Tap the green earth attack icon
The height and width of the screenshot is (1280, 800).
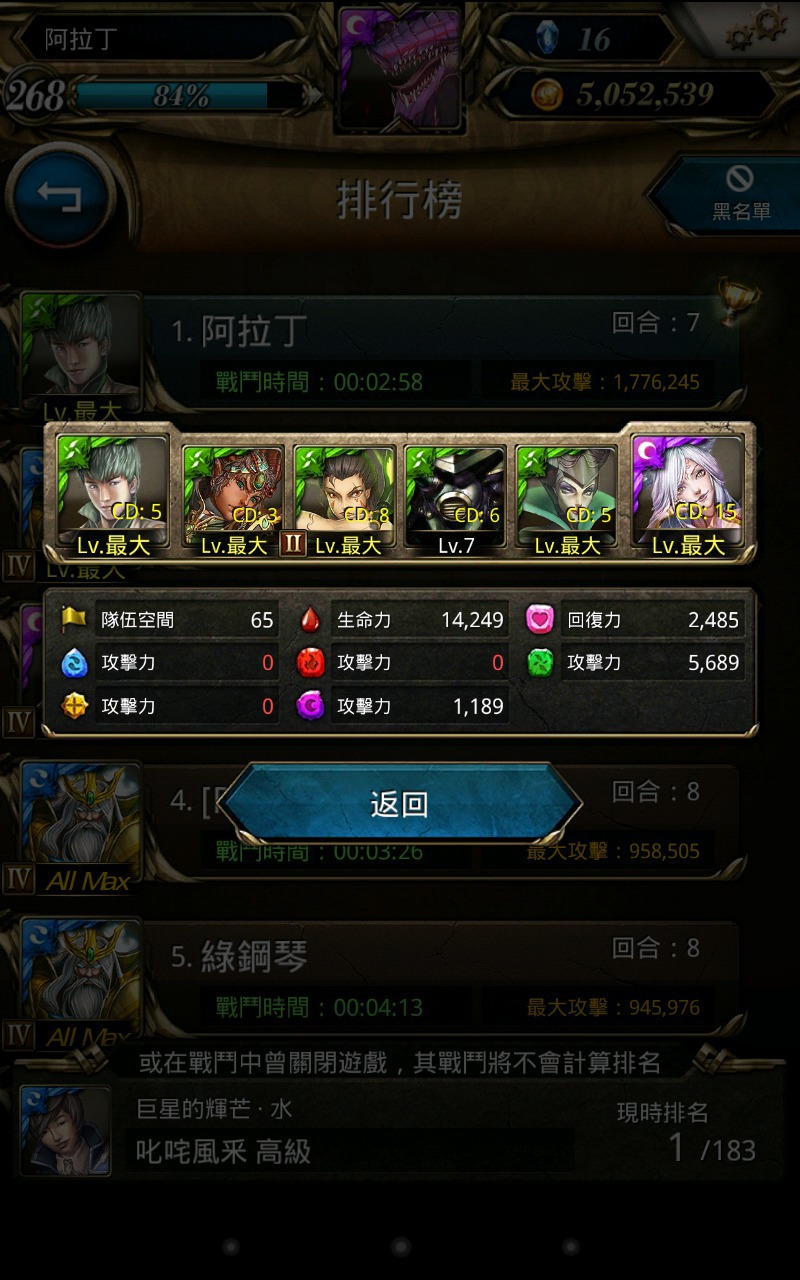[x=539, y=663]
